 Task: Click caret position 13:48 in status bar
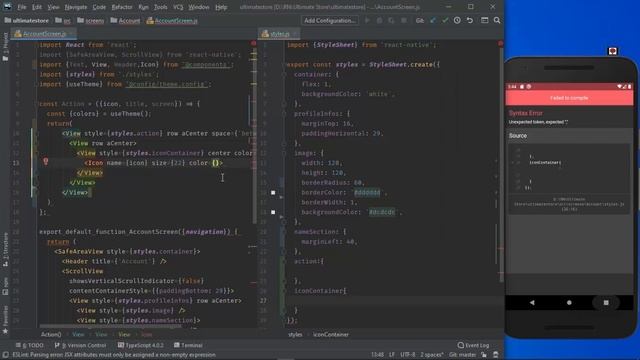(378, 355)
